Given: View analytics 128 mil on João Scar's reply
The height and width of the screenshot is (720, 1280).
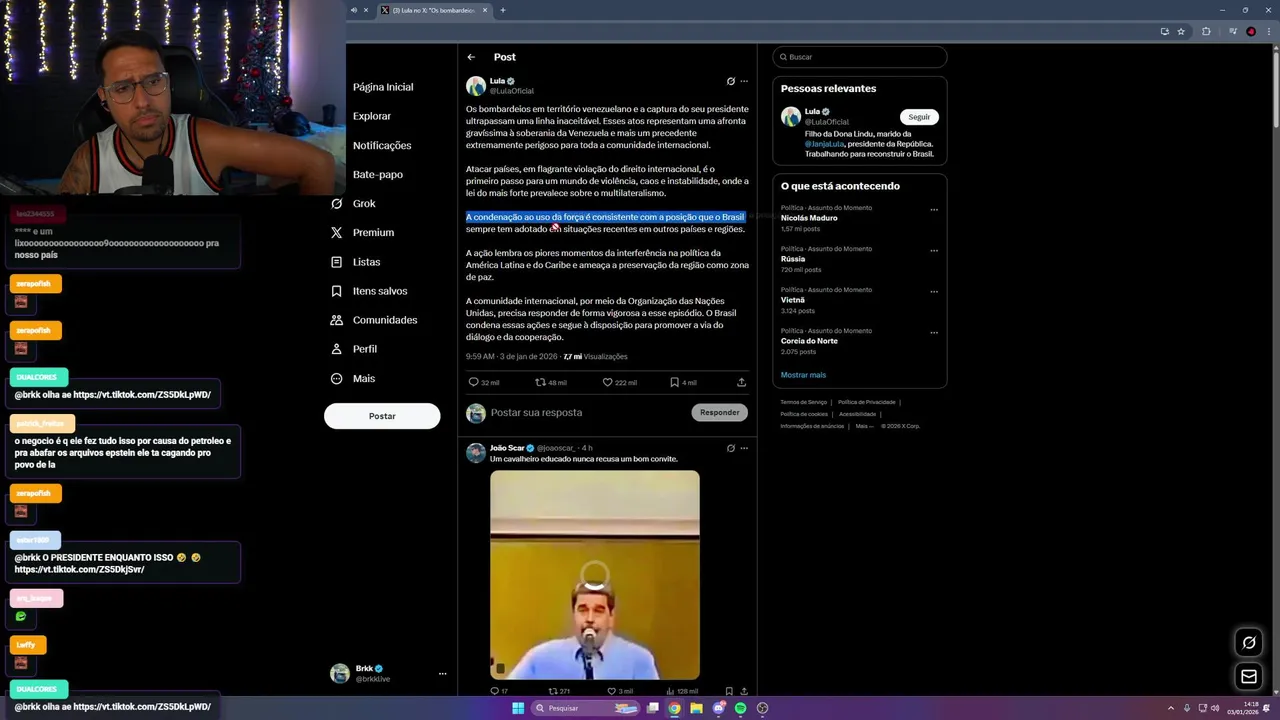Looking at the screenshot, I should click(x=681, y=691).
